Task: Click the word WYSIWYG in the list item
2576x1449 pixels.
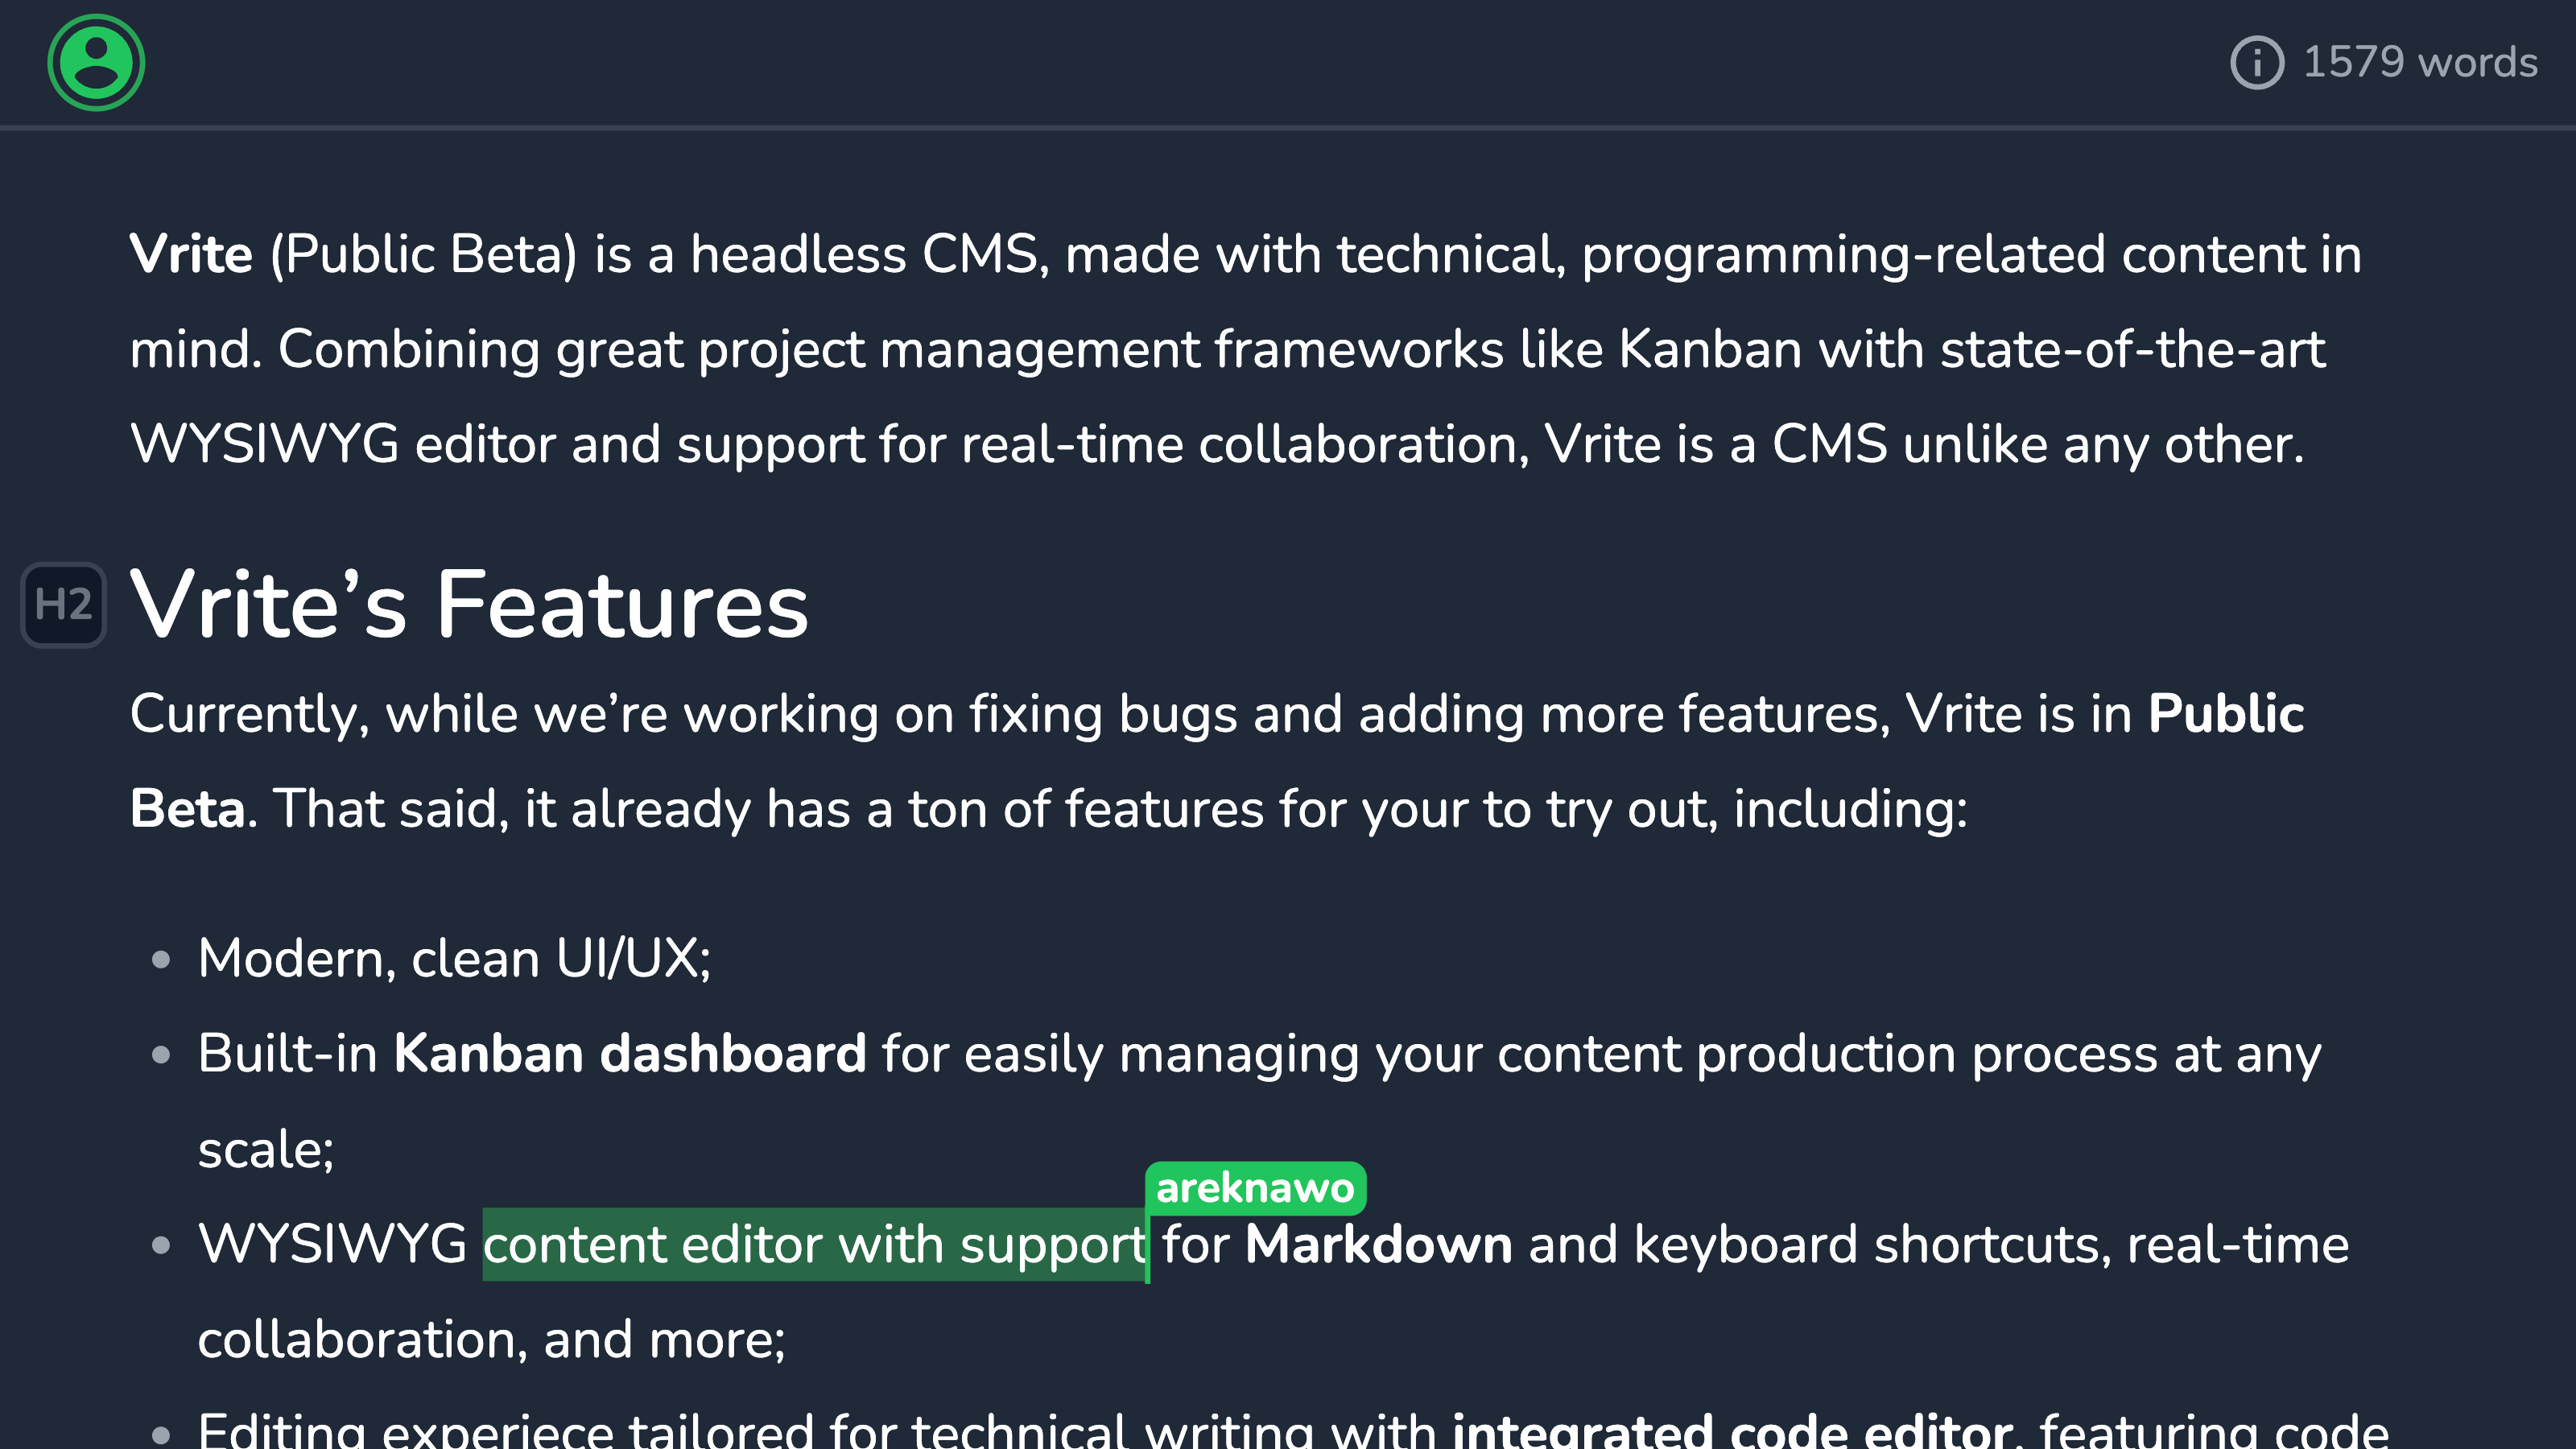Action: (x=332, y=1244)
